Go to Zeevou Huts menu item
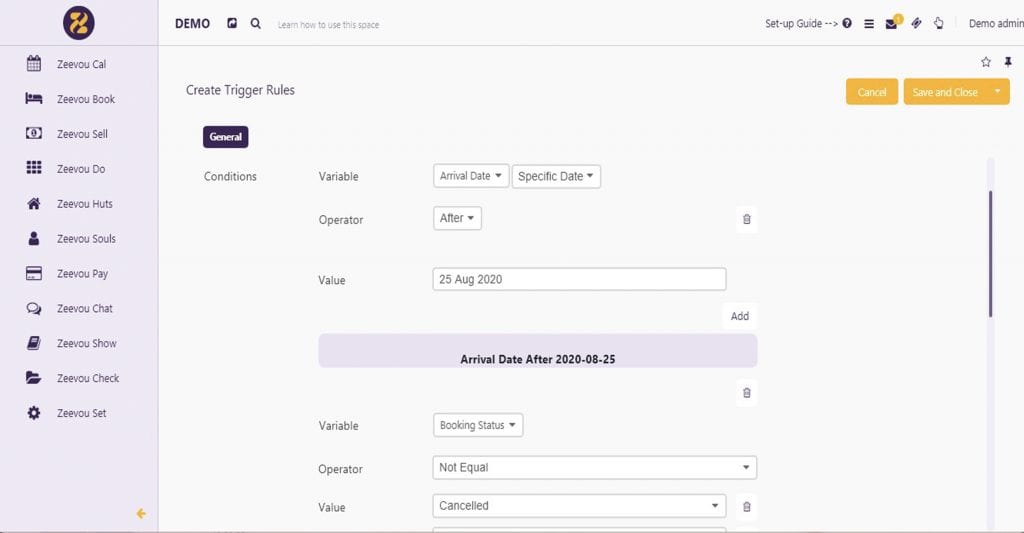The width and height of the screenshot is (1024, 533). pos(84,204)
